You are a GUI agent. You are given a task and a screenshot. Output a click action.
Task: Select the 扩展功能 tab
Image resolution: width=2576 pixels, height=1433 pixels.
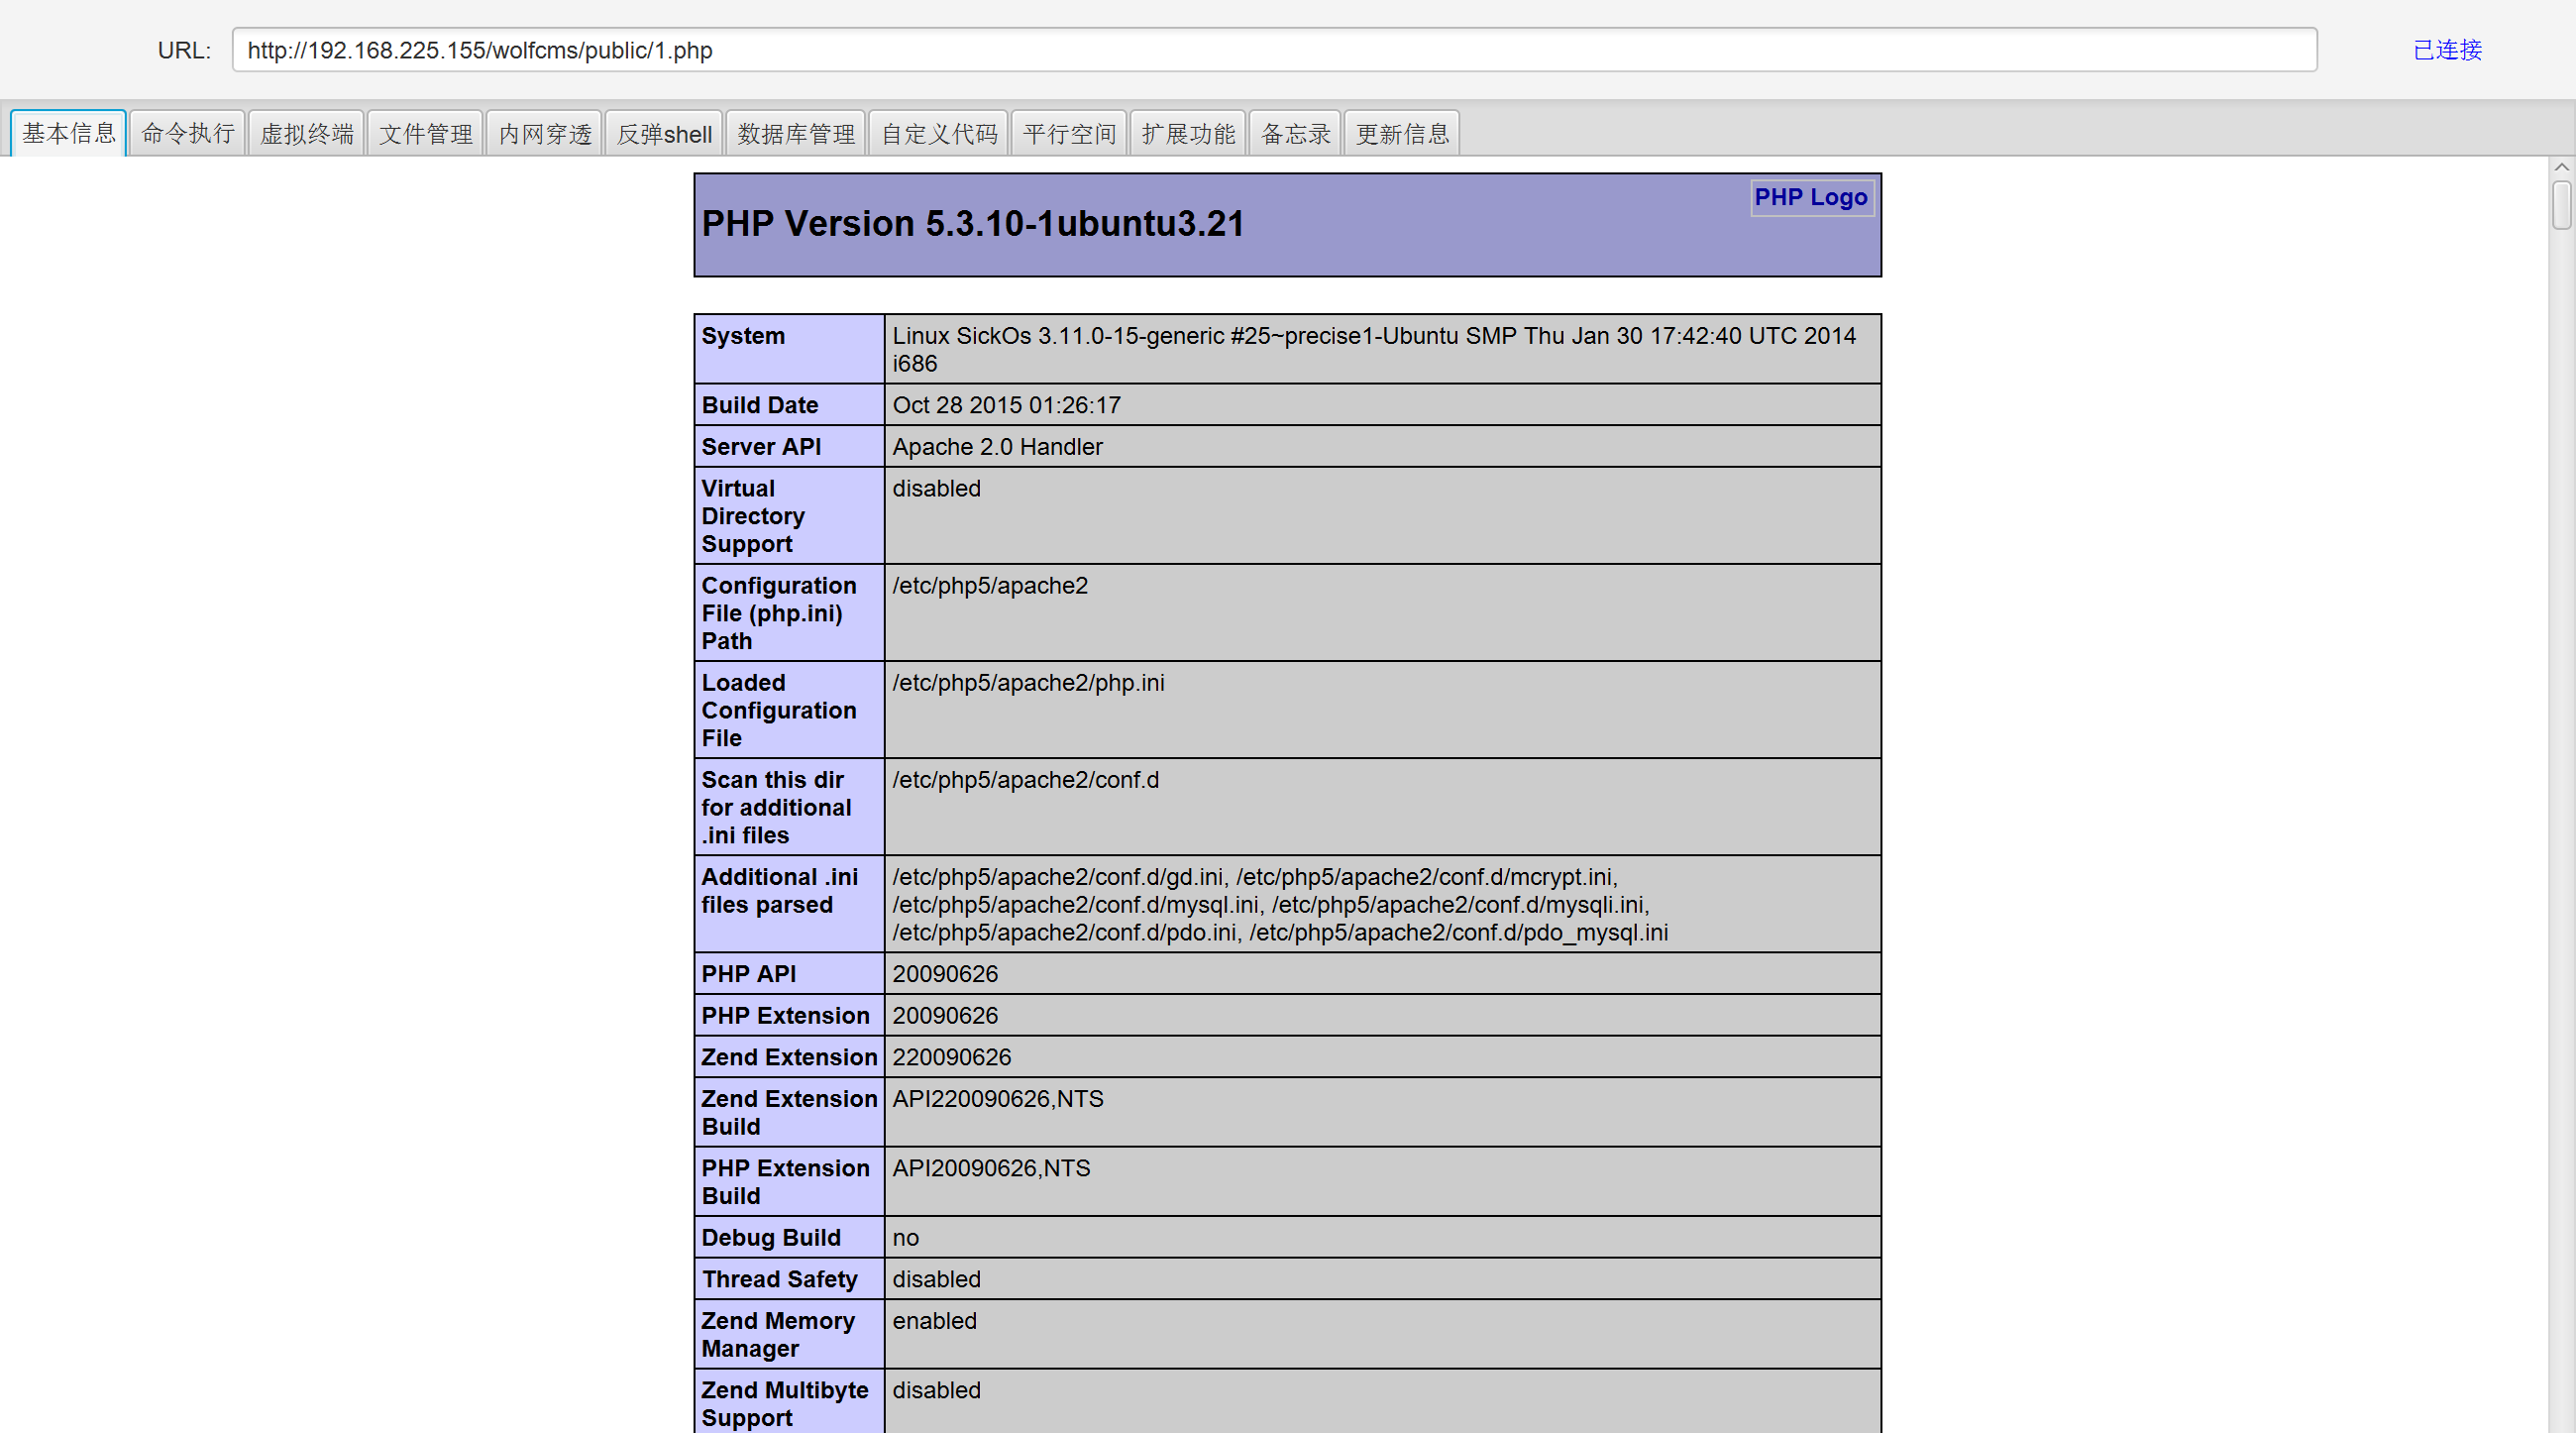pyautogui.click(x=1188, y=134)
